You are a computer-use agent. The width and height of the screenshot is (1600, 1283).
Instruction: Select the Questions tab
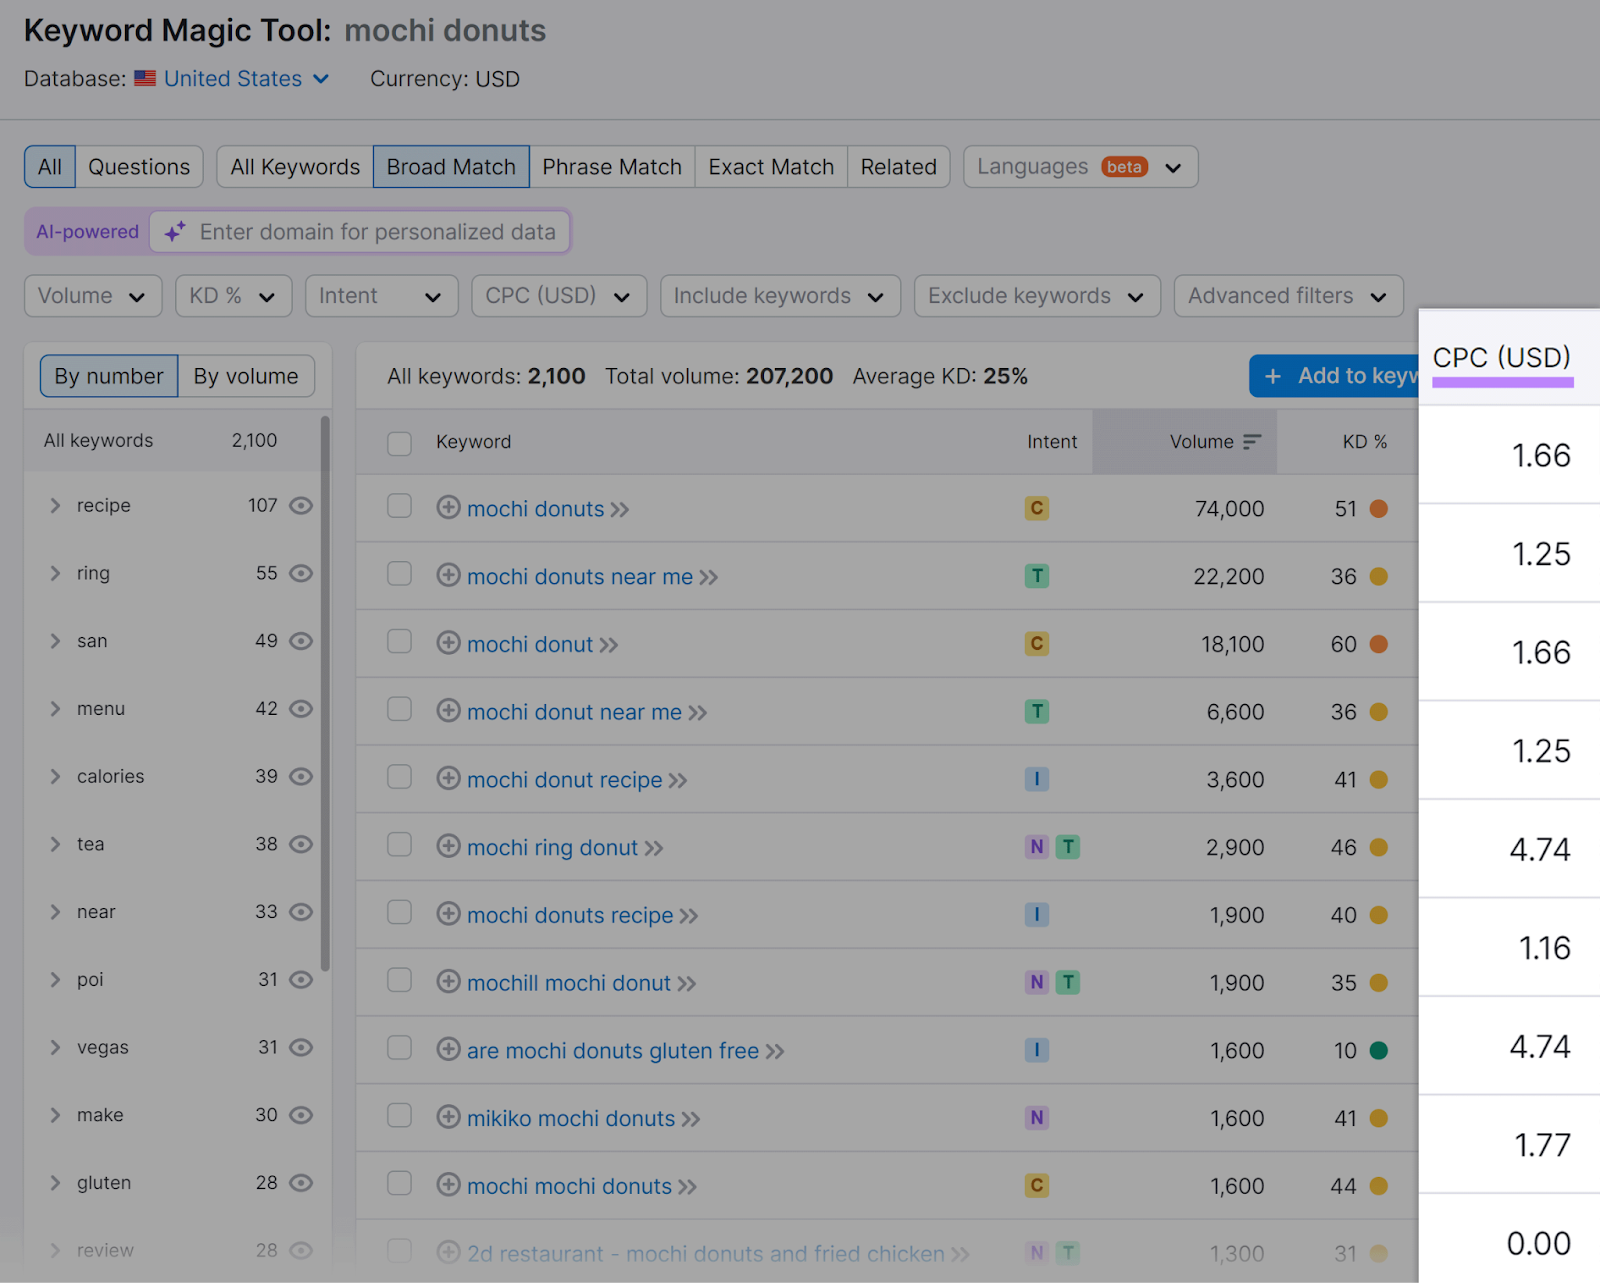point(139,167)
